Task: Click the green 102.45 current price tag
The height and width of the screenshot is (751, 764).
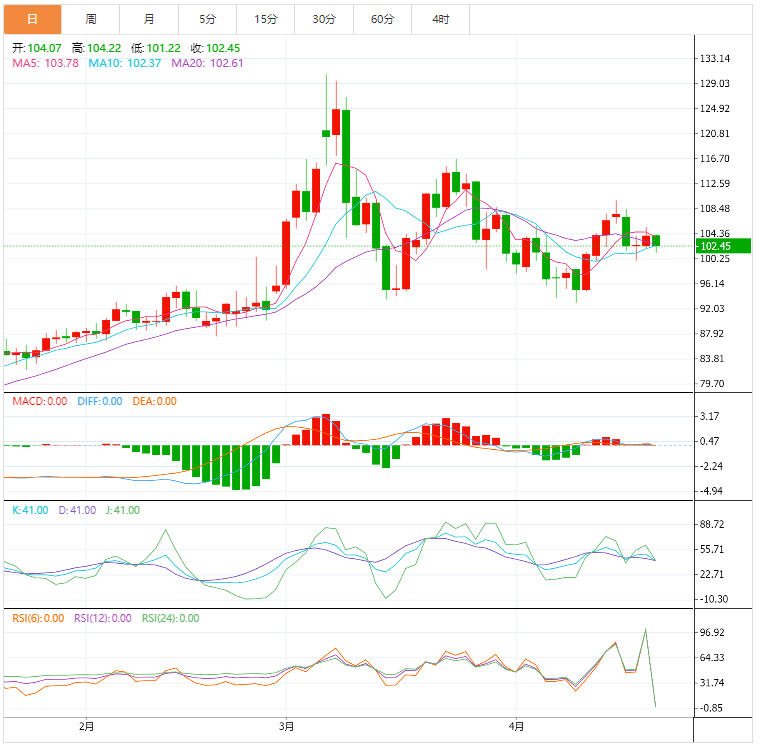Action: click(723, 246)
